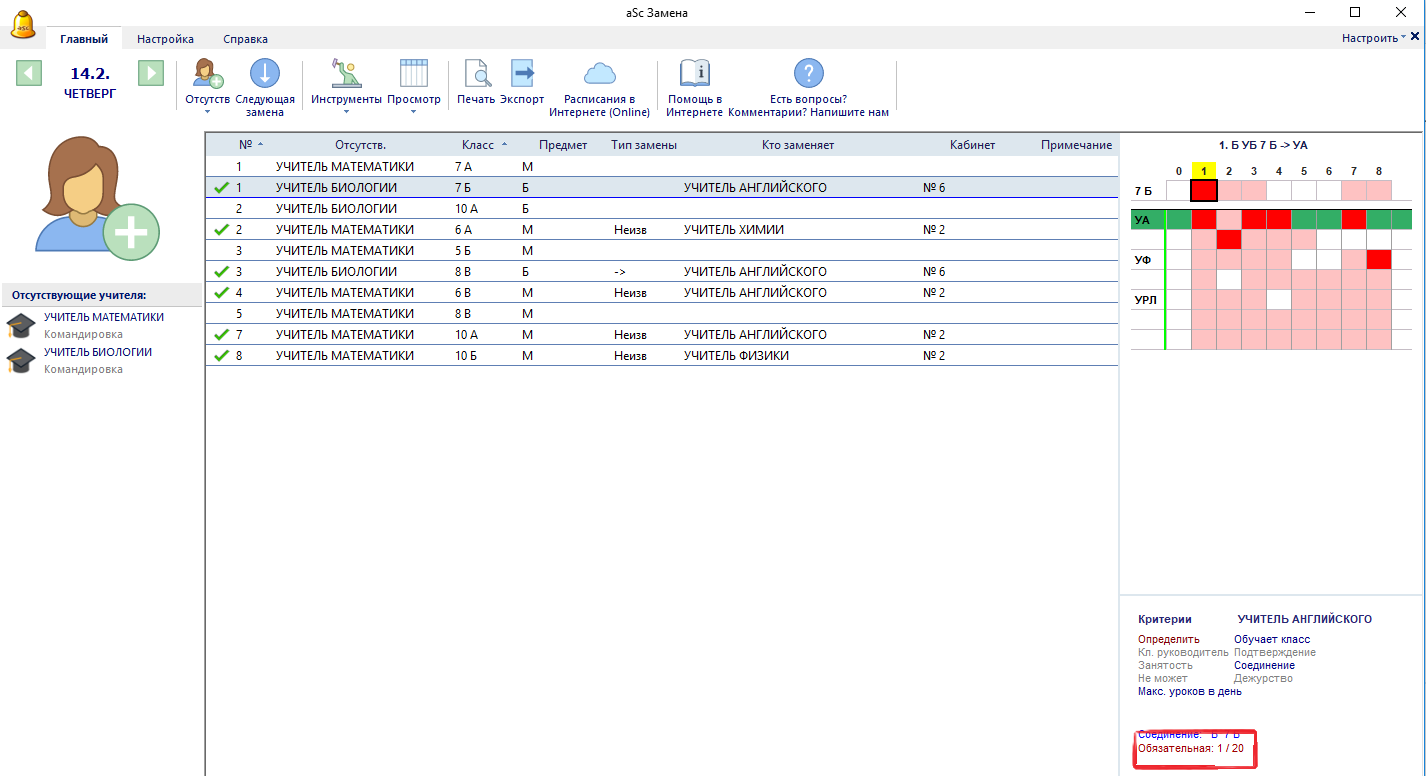Click the yellow lesson 1 header in the grid

[x=1204, y=170]
